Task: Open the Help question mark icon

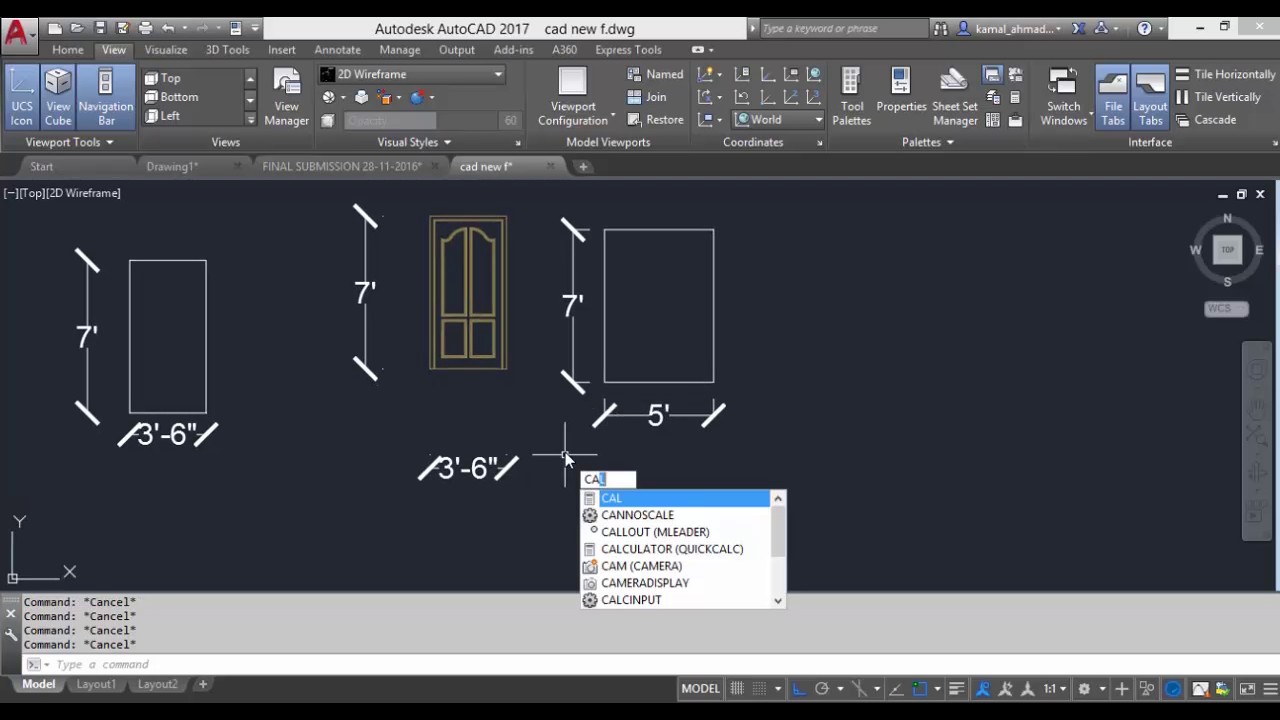Action: pyautogui.click(x=1145, y=28)
